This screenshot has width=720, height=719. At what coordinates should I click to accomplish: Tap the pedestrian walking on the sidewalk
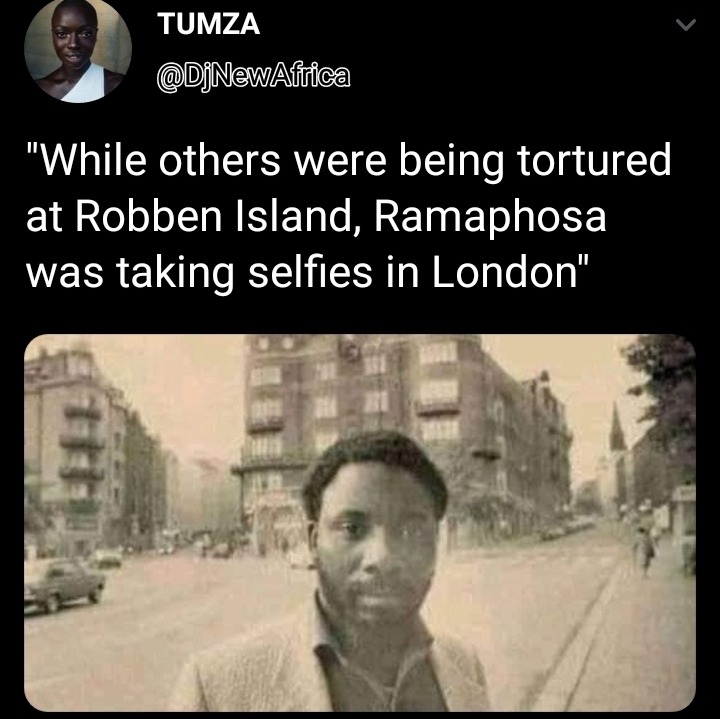(646, 550)
